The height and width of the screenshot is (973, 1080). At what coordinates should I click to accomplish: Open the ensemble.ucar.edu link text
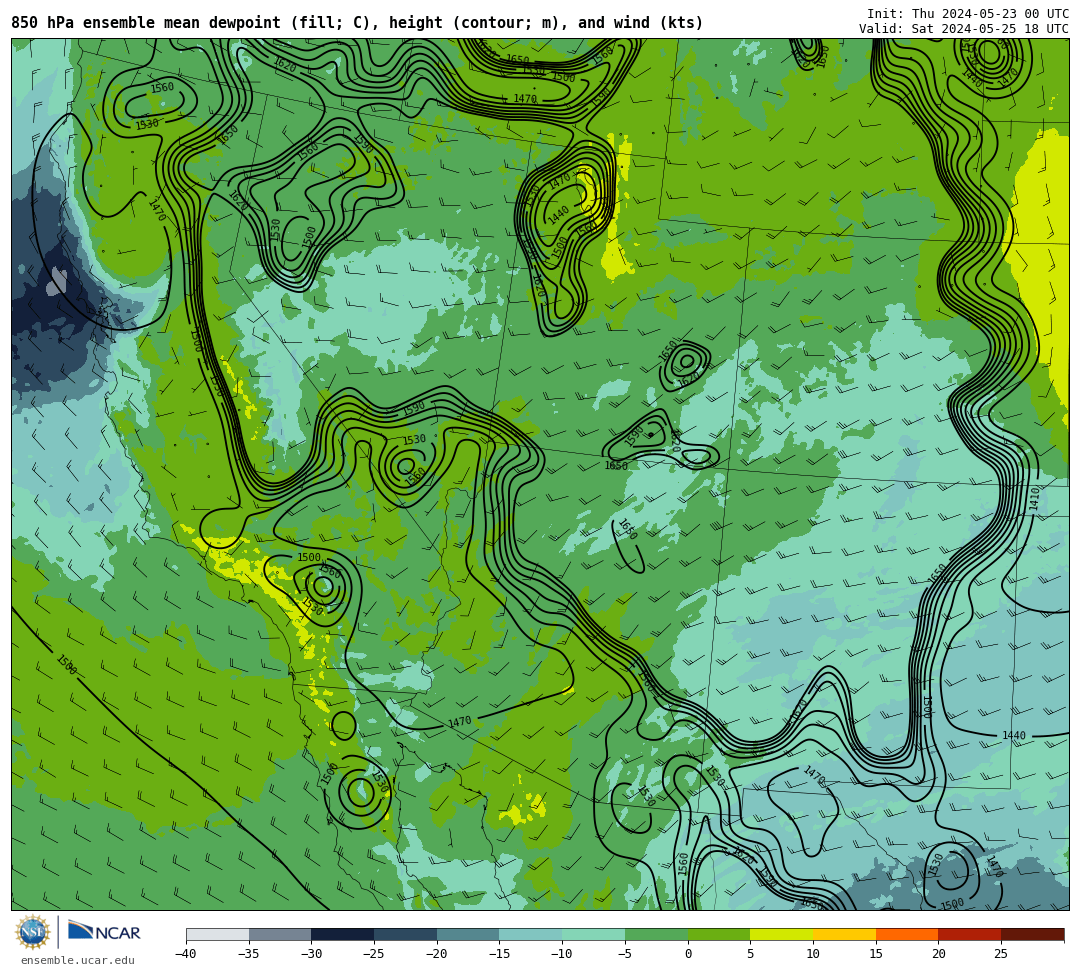78,960
